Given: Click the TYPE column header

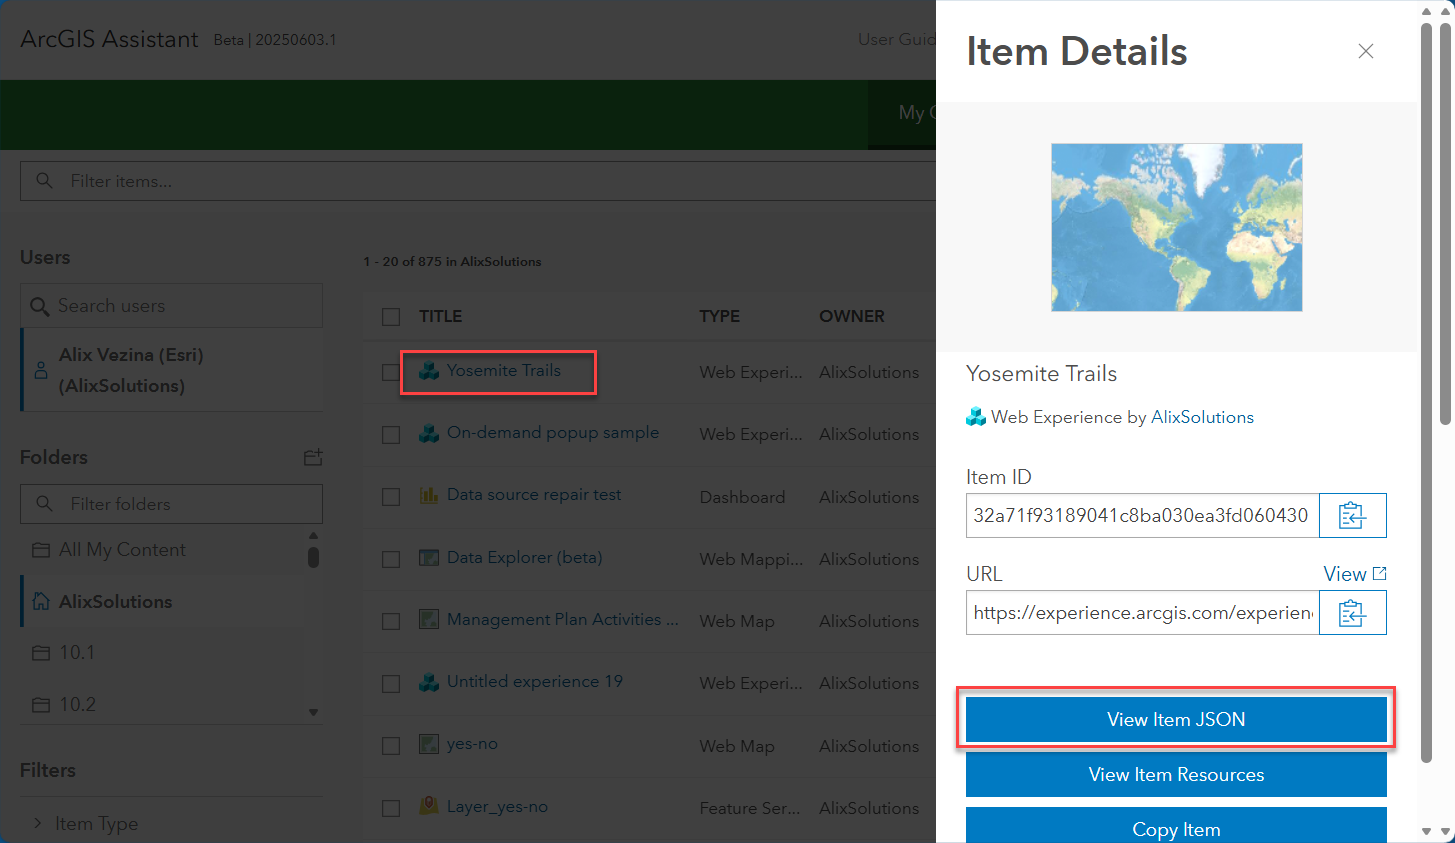Looking at the screenshot, I should coord(719,316).
